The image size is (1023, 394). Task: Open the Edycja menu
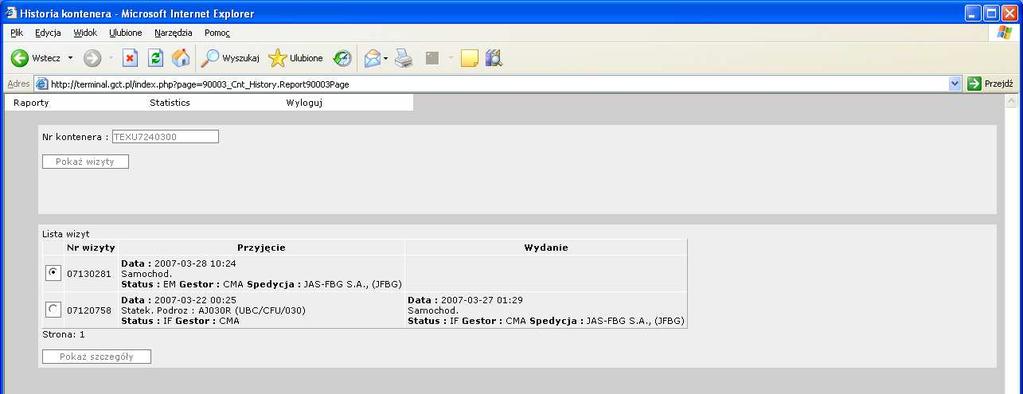pyautogui.click(x=48, y=33)
